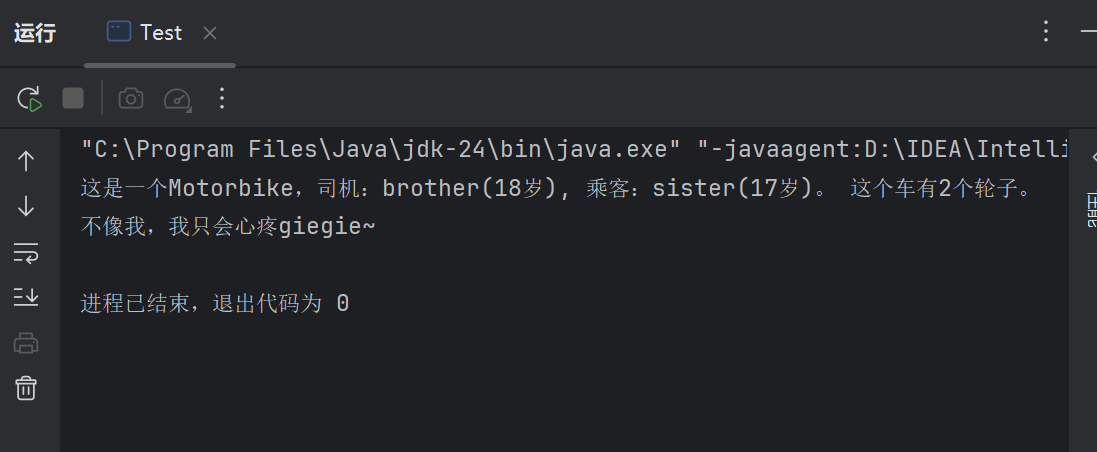Click the down arrow in console gutter
1097x452 pixels.
point(27,206)
